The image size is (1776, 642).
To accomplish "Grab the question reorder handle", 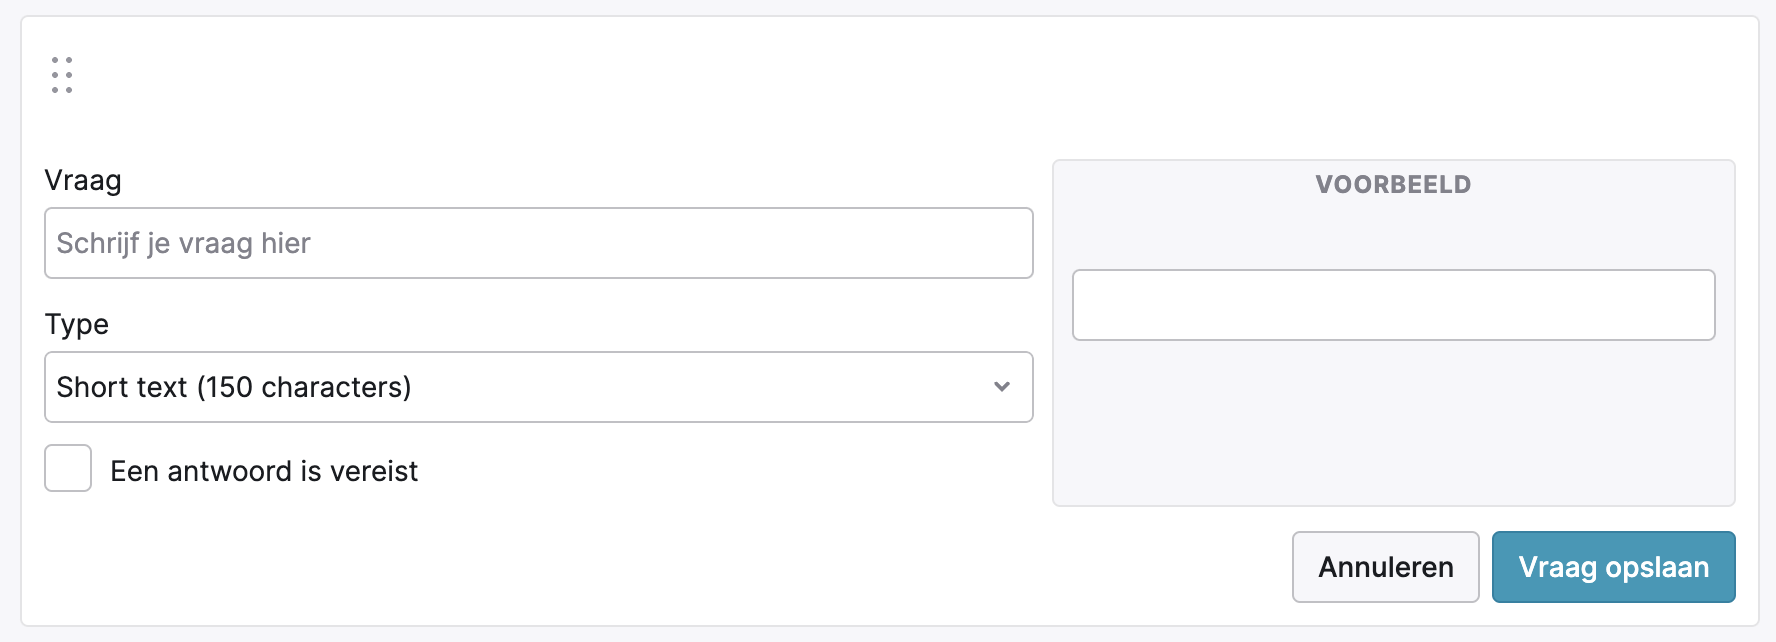I will tap(62, 75).
